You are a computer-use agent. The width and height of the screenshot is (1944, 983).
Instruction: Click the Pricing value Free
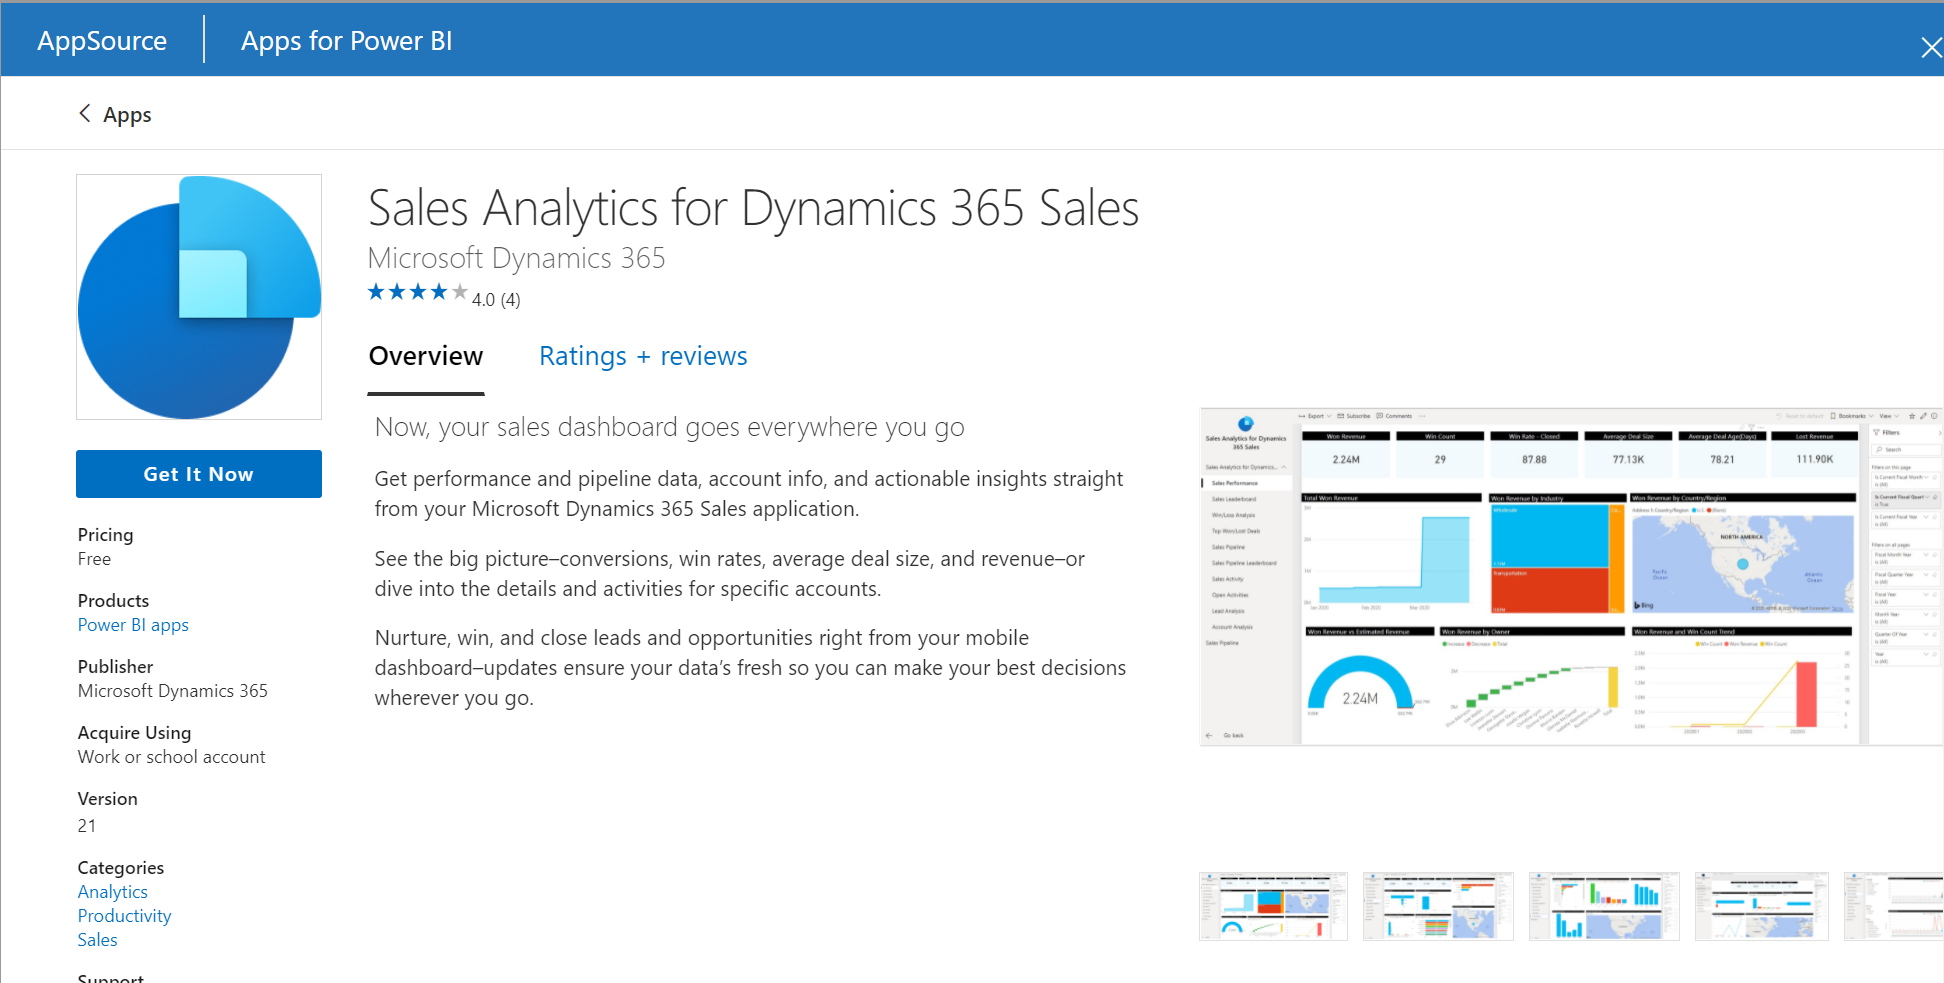coord(94,559)
